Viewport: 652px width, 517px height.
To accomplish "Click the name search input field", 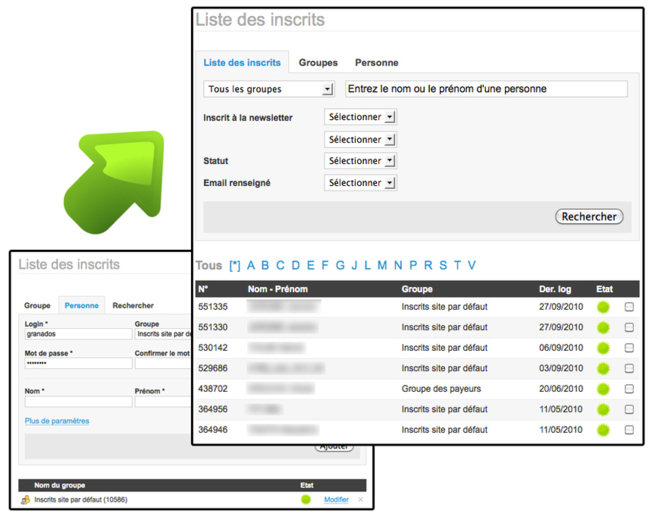I will (486, 89).
